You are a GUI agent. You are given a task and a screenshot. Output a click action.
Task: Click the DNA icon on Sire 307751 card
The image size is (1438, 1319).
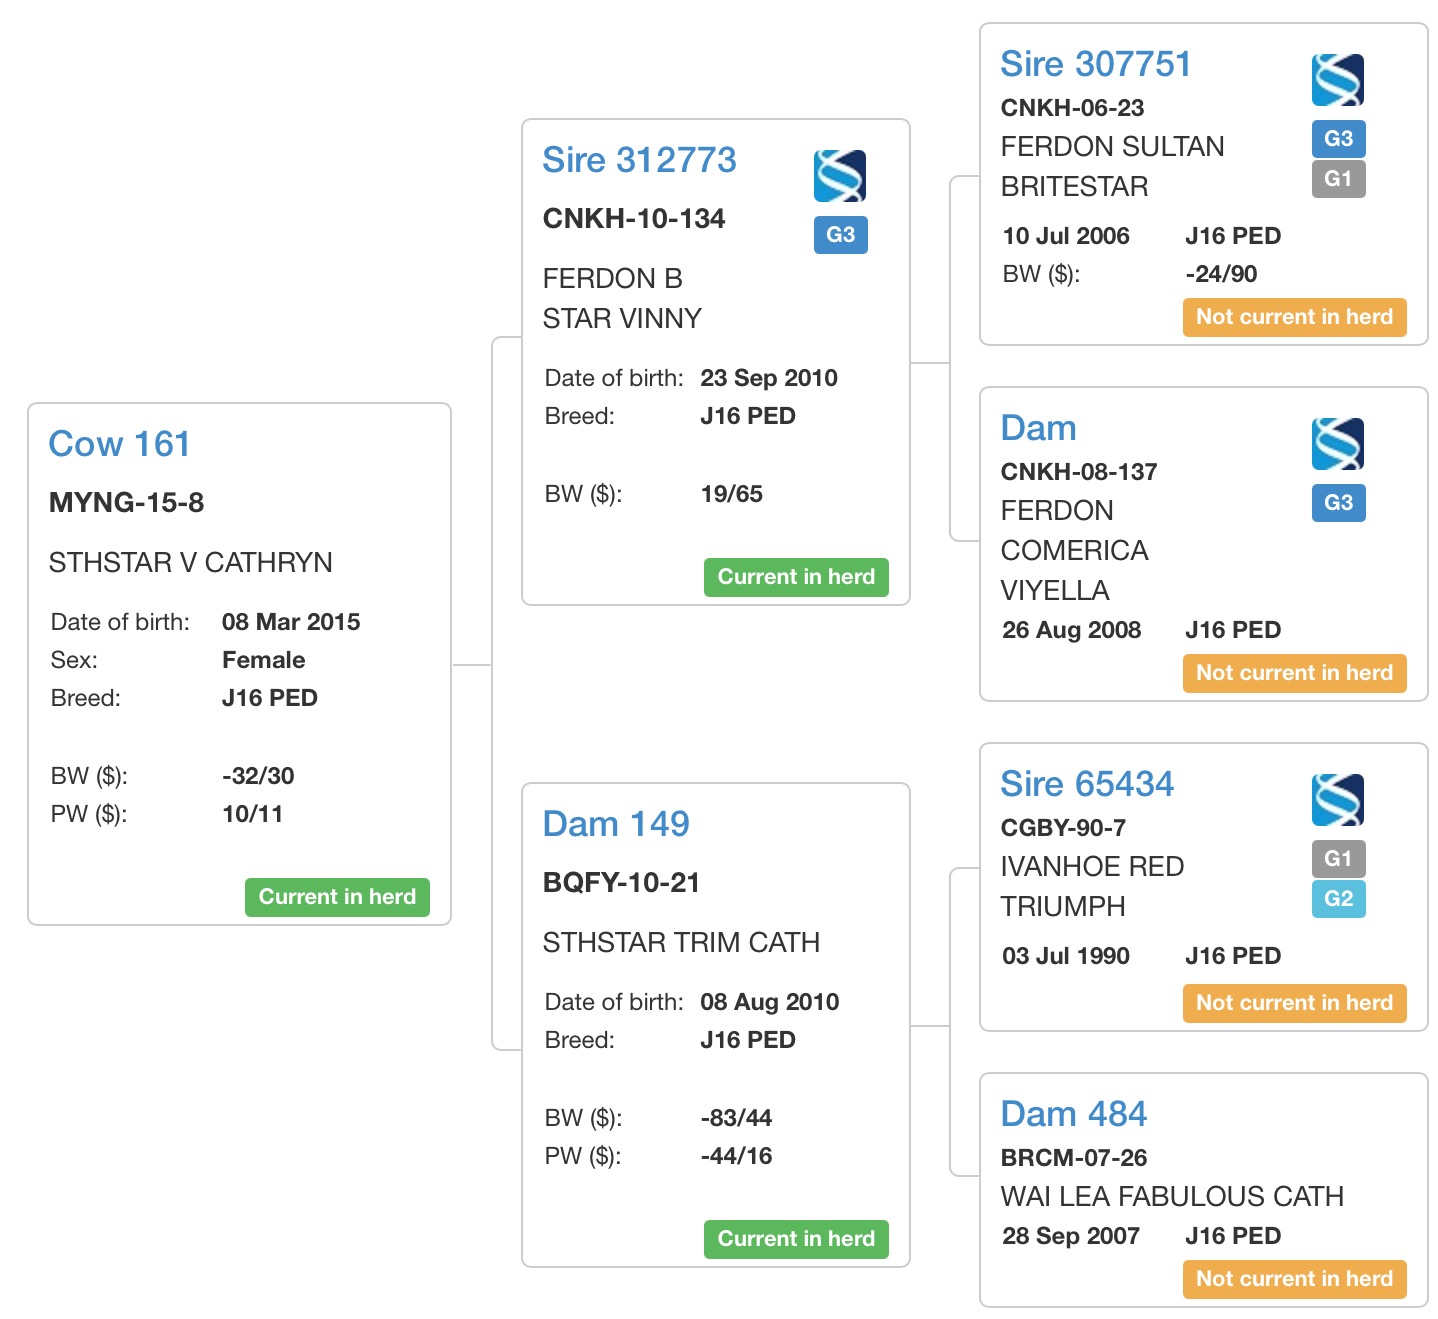1337,80
